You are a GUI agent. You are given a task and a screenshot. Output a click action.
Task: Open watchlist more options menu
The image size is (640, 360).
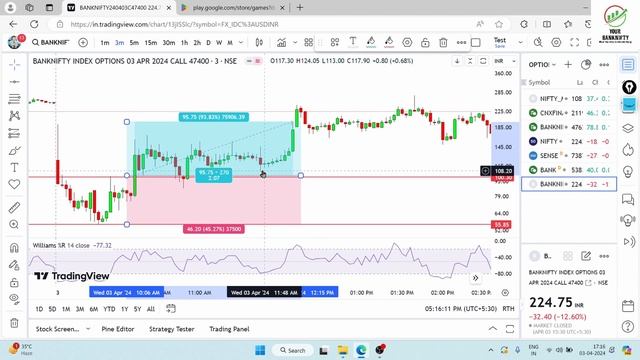pyautogui.click(x=604, y=64)
